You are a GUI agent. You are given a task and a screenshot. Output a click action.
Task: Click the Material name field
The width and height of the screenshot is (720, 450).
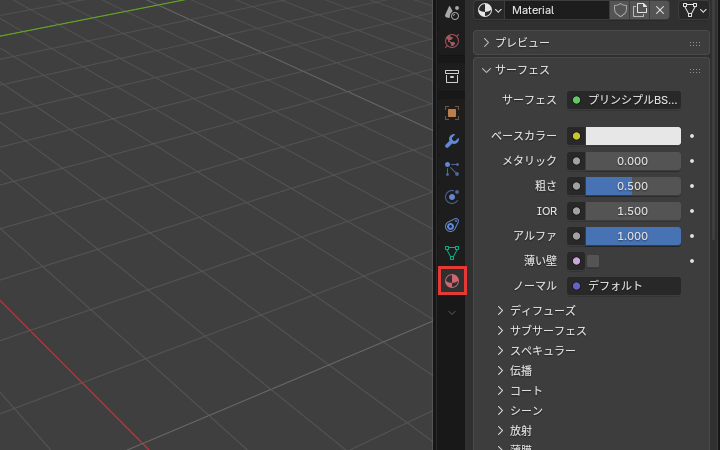pyautogui.click(x=557, y=10)
